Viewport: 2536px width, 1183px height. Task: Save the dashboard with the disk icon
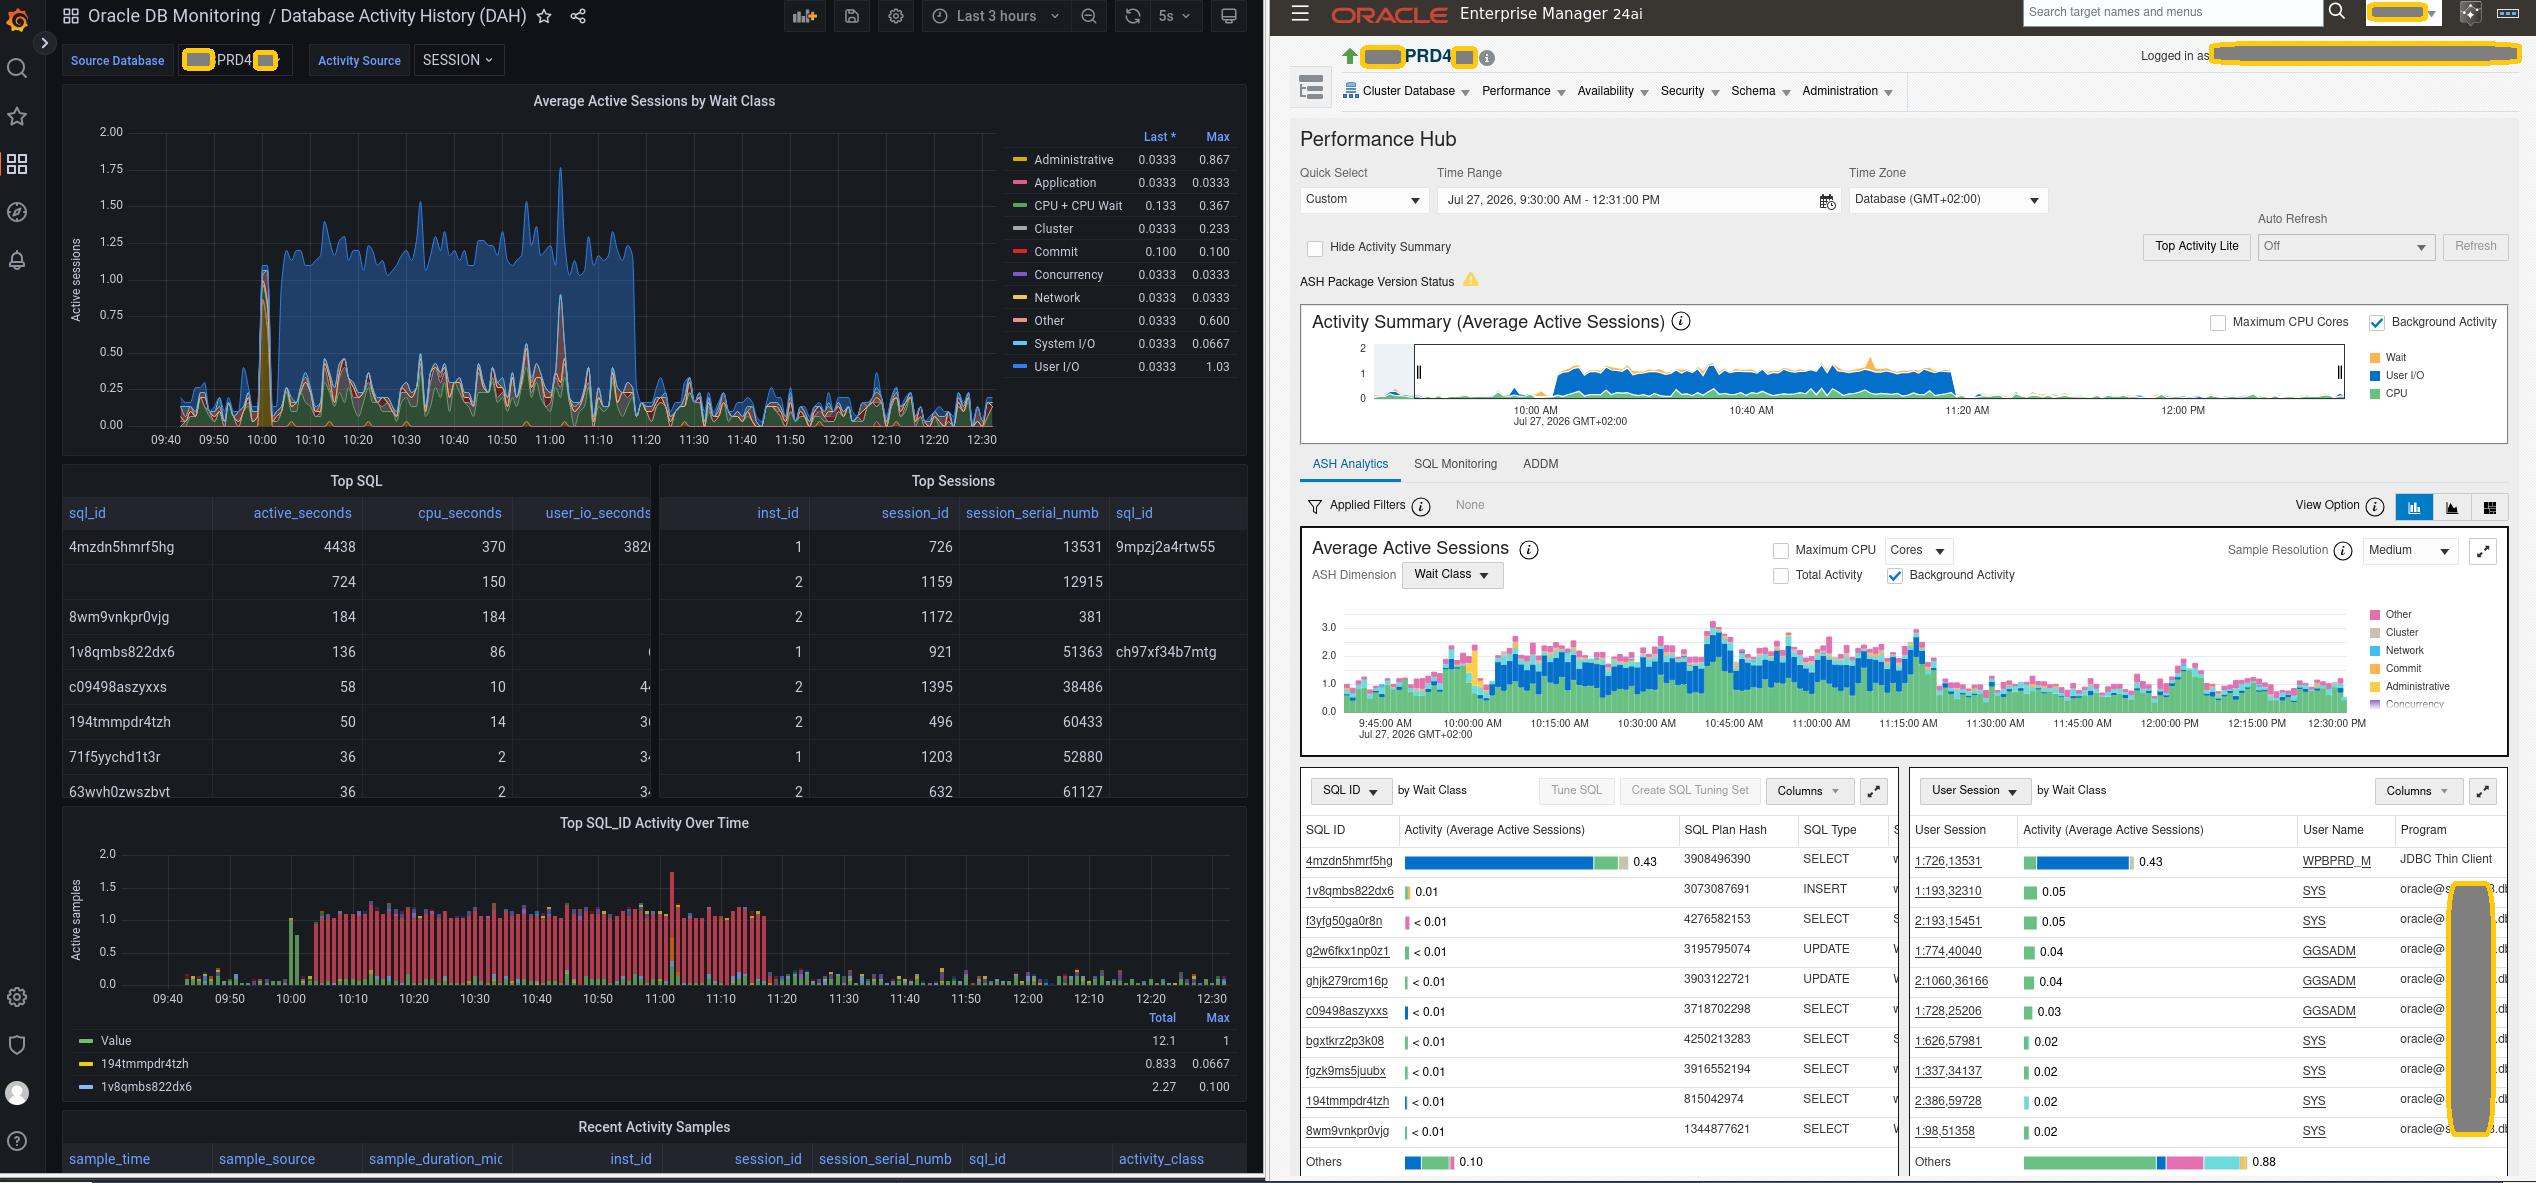click(x=852, y=16)
